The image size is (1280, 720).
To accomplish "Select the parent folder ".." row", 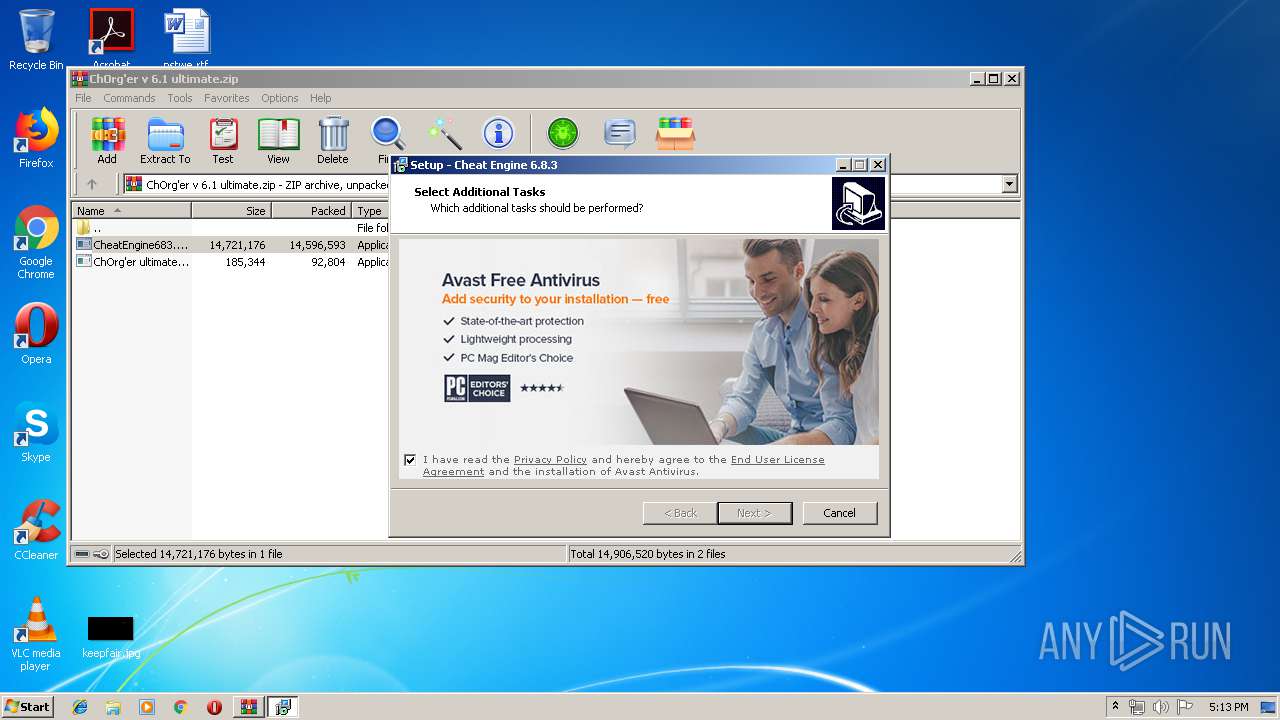I will (232, 228).
